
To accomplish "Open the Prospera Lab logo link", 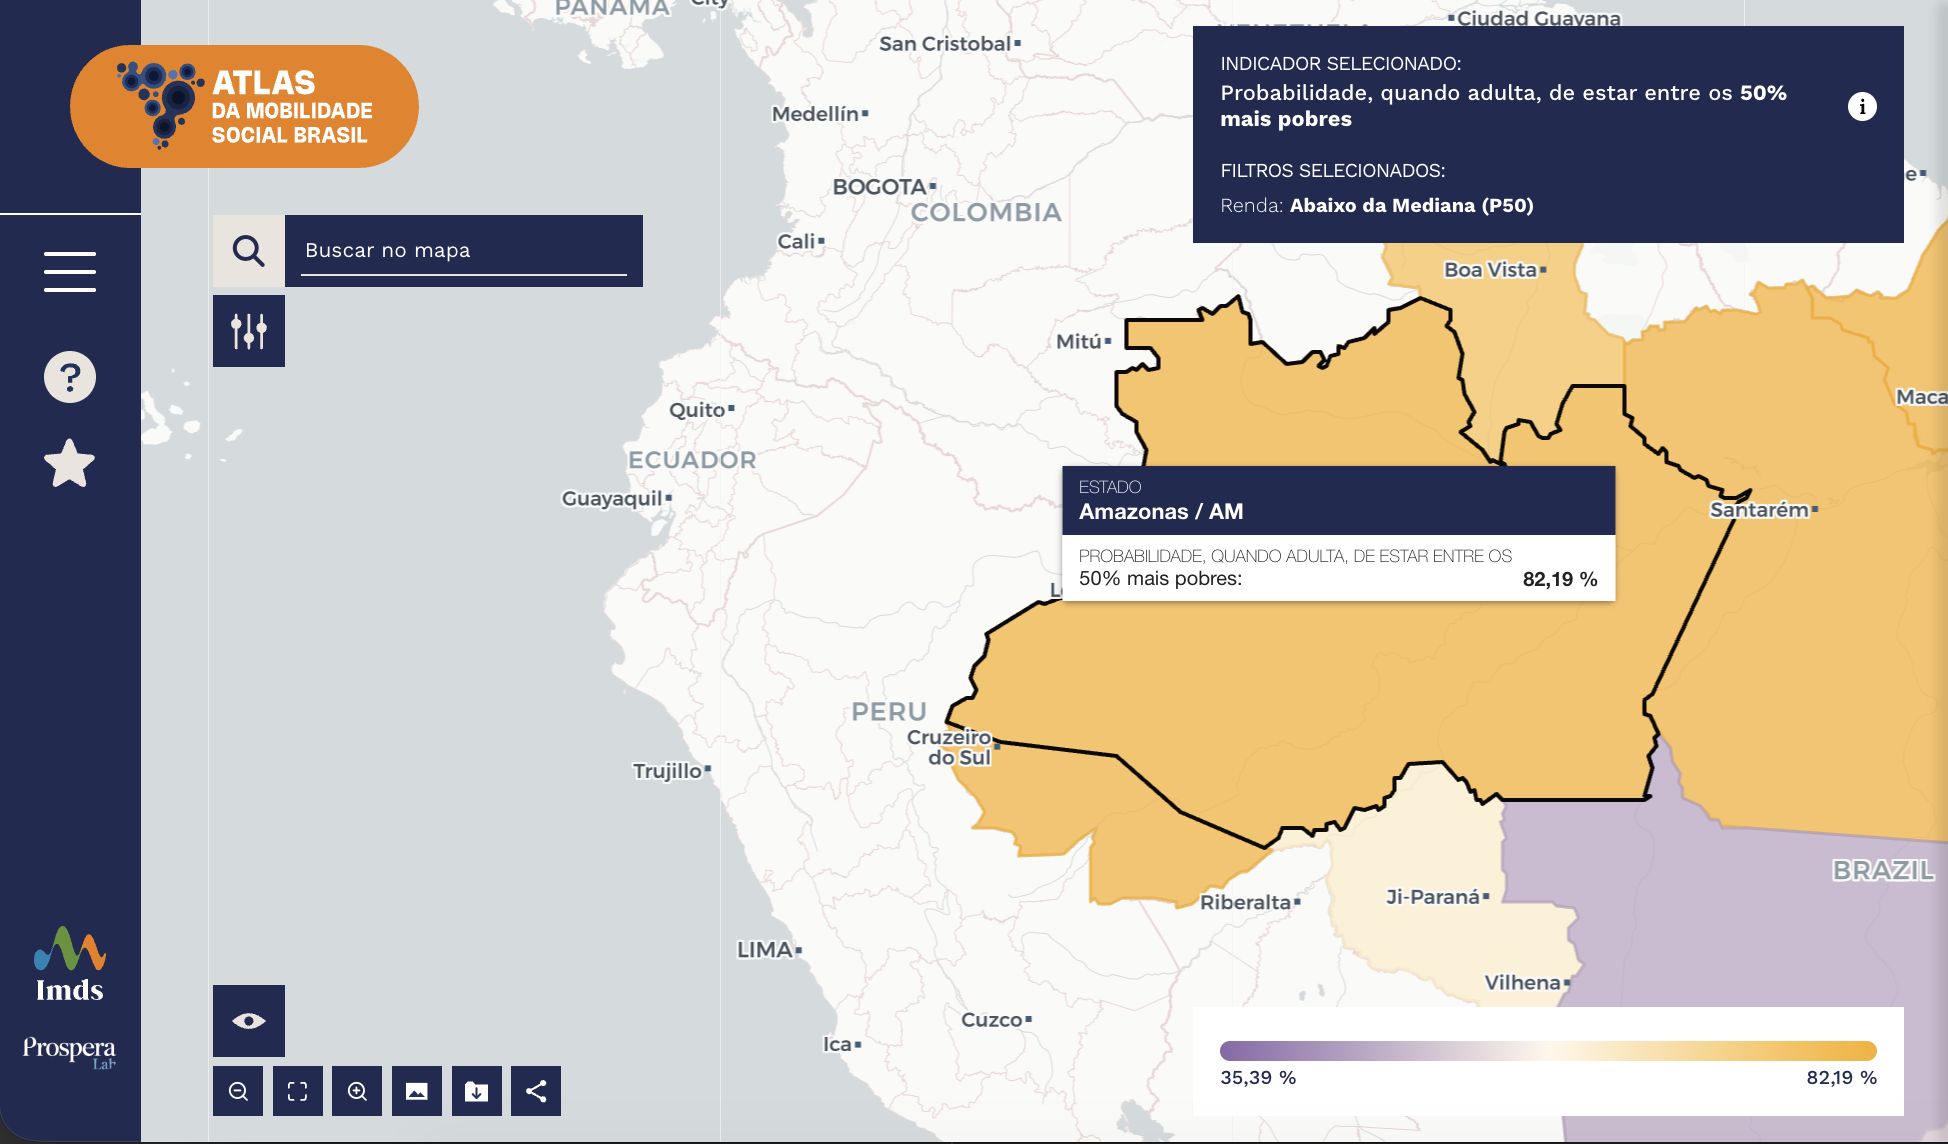I will (70, 1053).
